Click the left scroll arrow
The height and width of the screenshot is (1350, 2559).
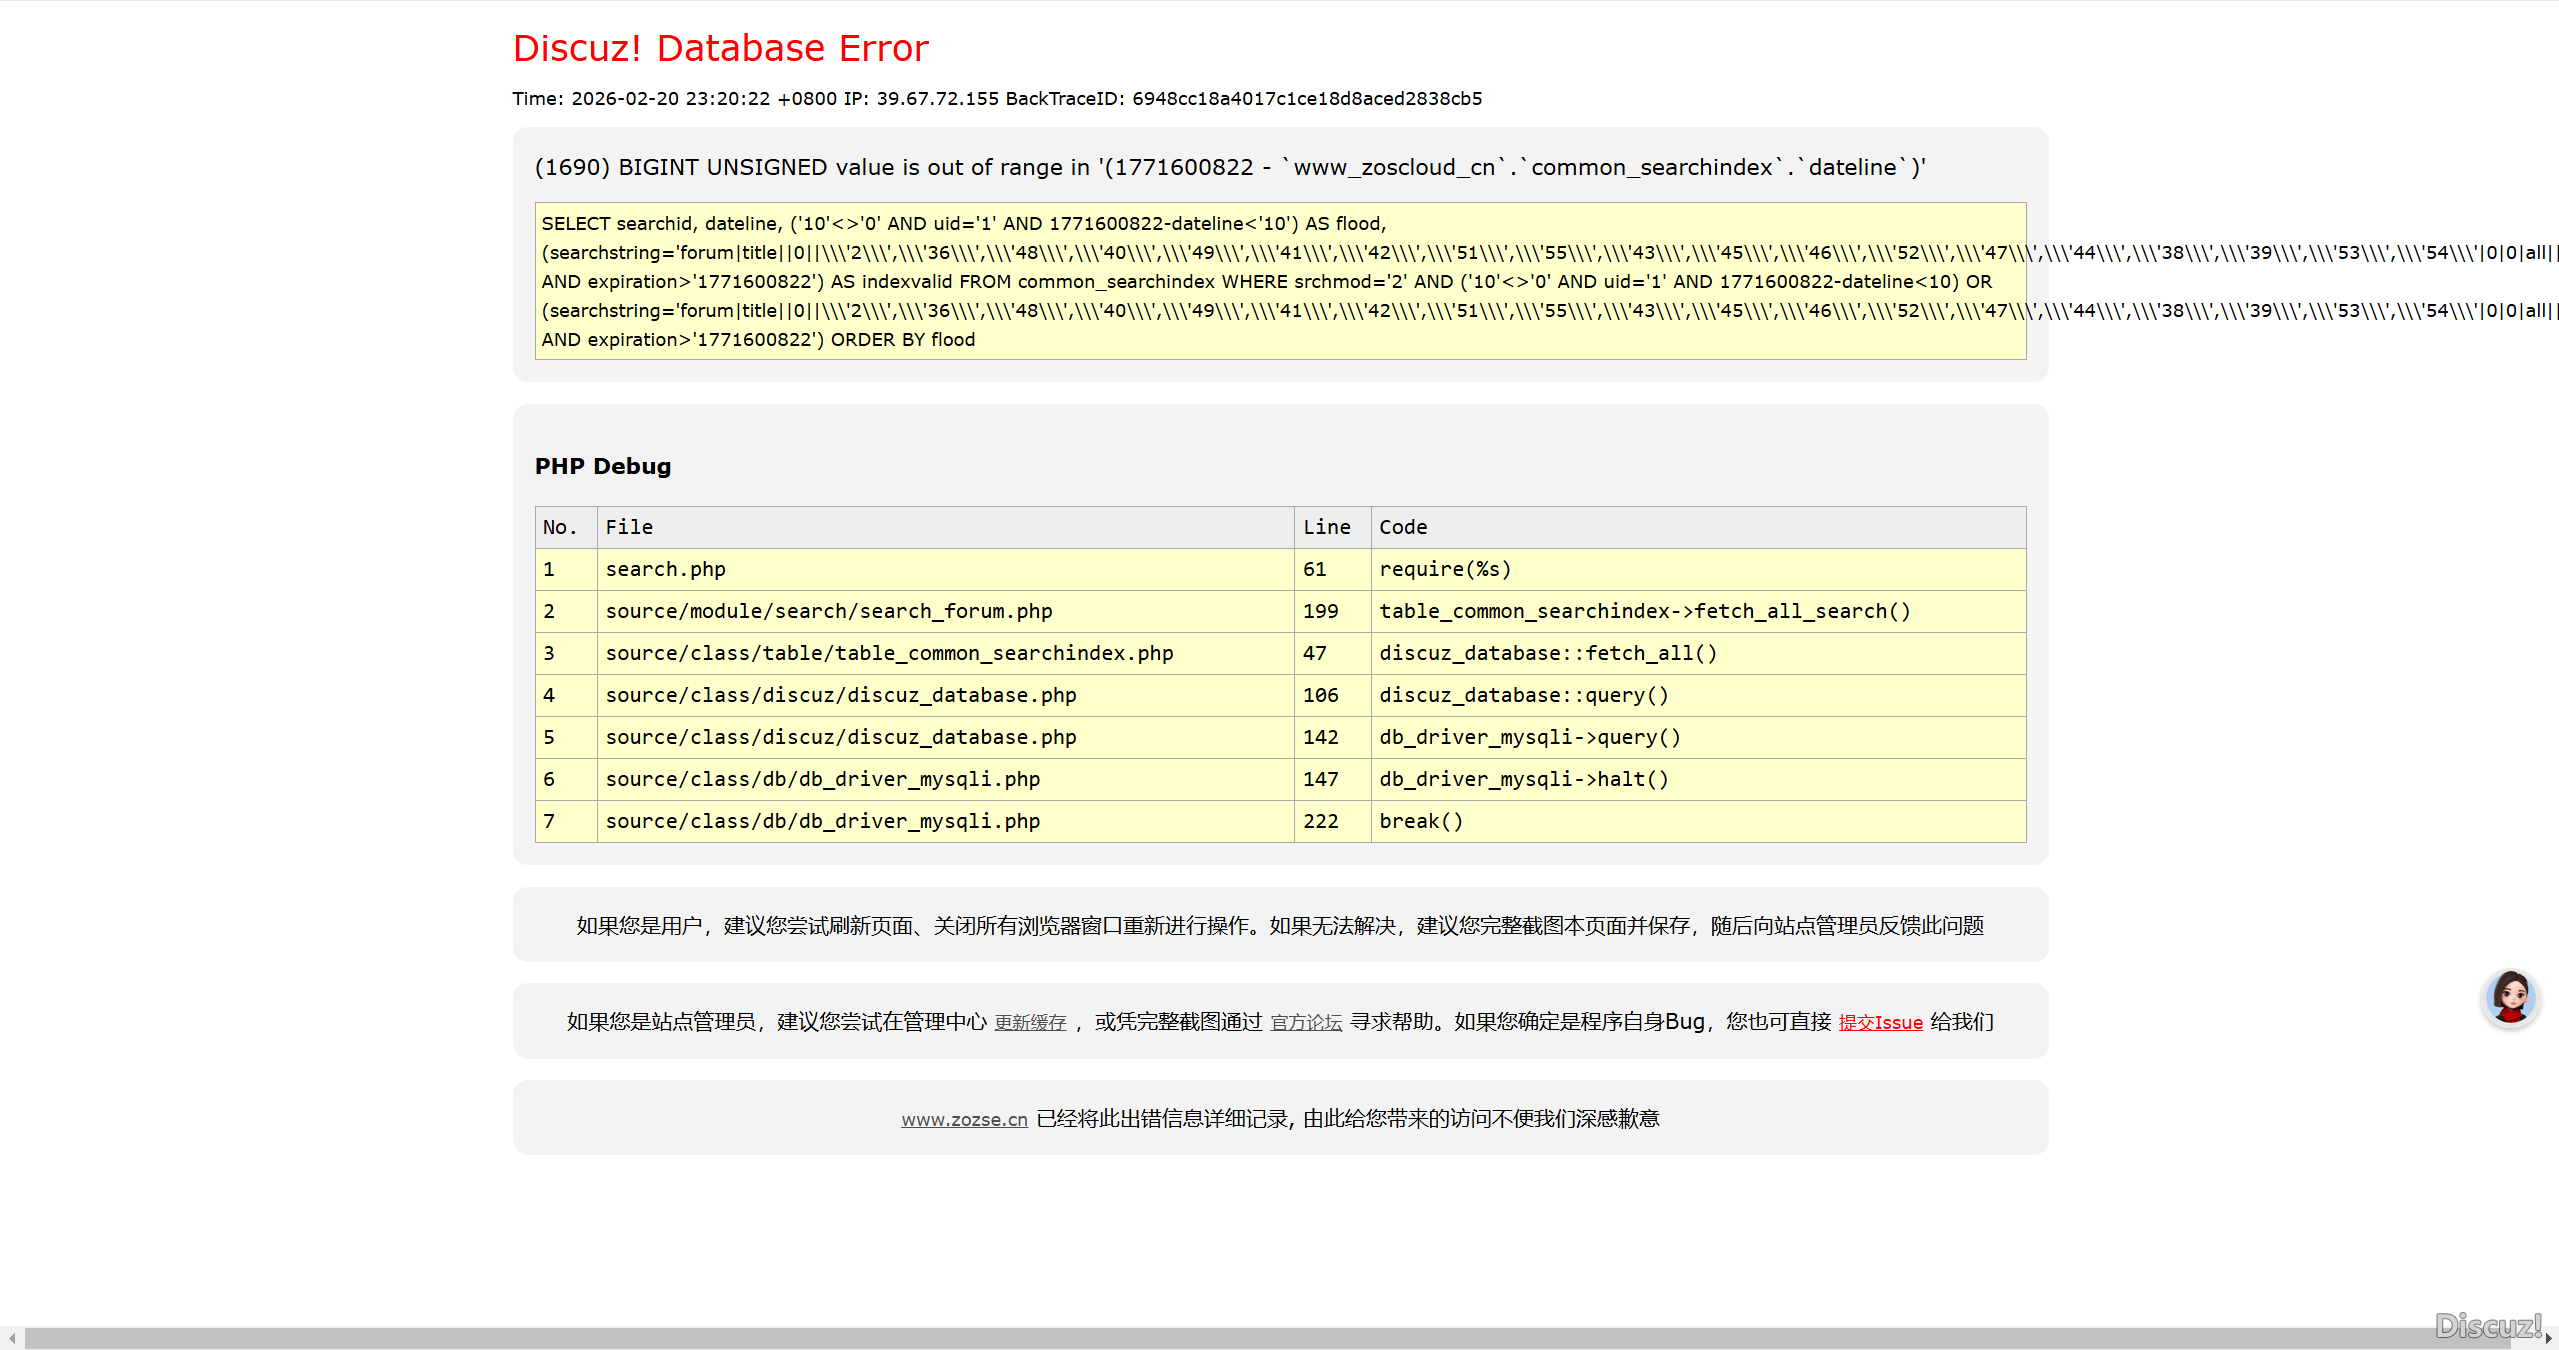[x=11, y=1338]
